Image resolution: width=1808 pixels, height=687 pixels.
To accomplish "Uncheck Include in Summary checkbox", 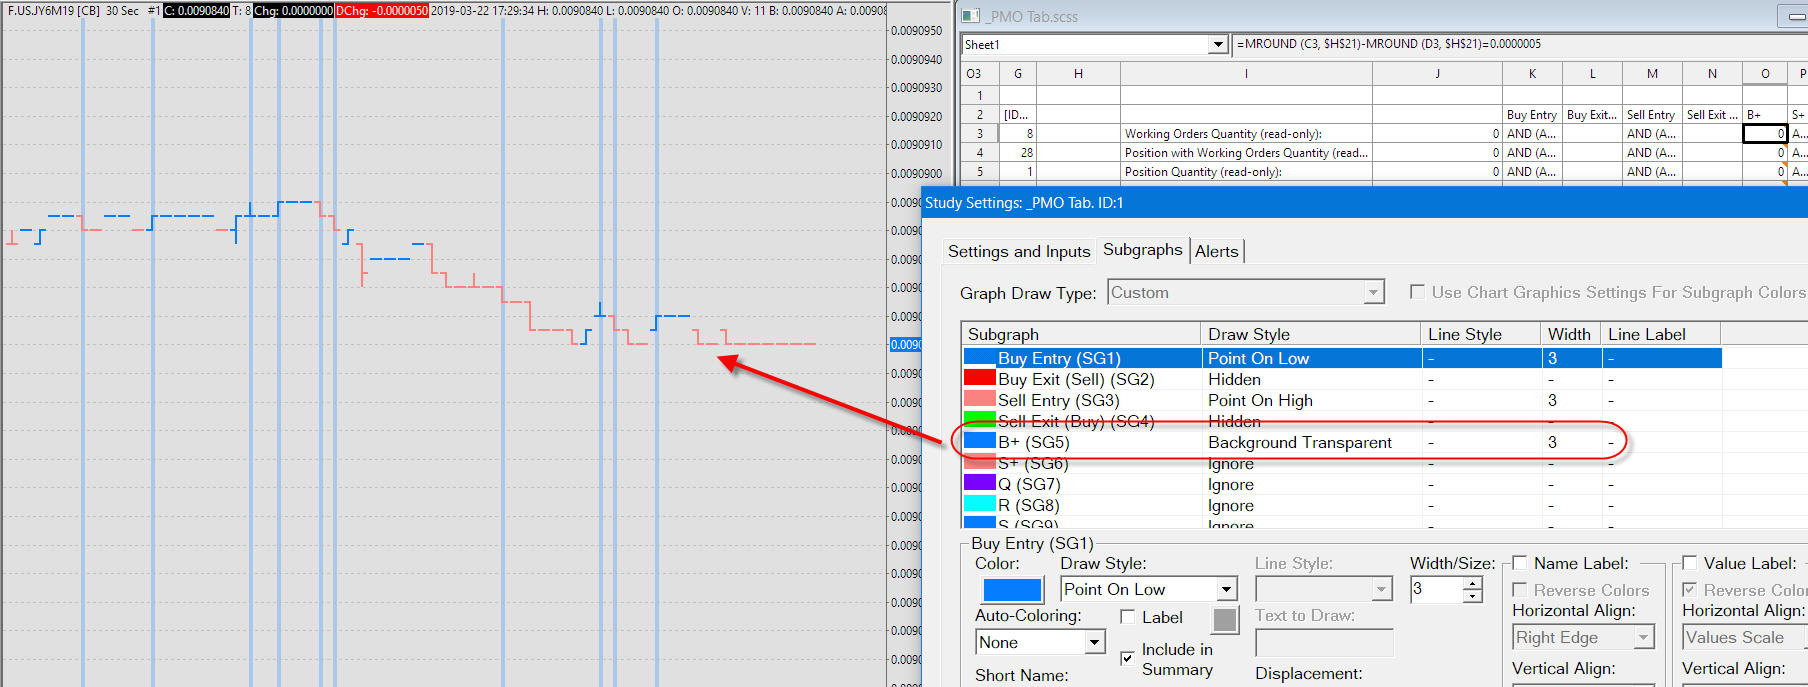I will point(1127,658).
